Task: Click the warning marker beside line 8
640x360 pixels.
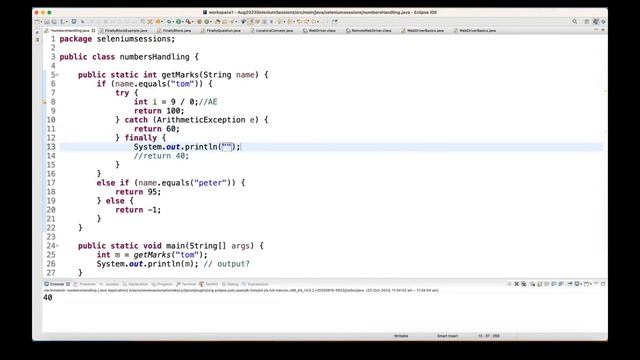Action: click(45, 102)
